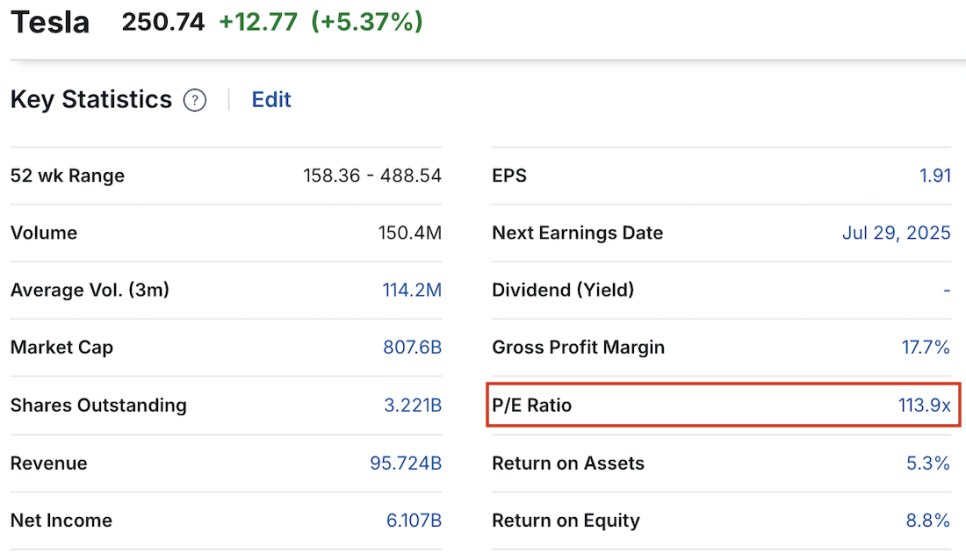
Task: Open the EPS value 1.91
Action: tap(935, 176)
